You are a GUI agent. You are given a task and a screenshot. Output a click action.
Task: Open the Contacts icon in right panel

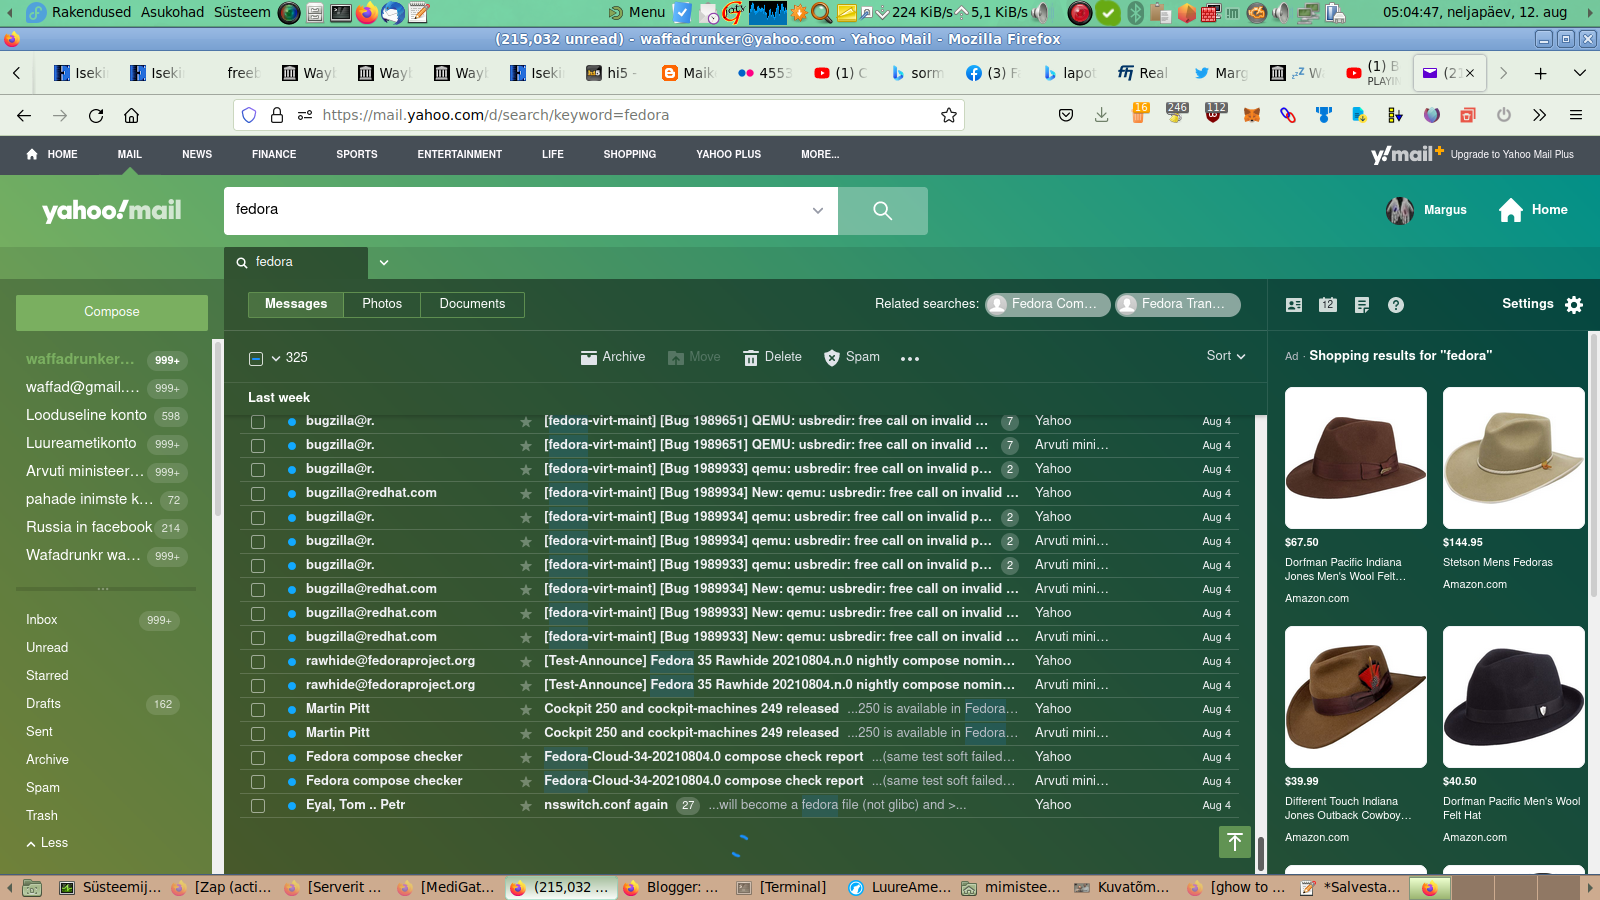[1294, 305]
